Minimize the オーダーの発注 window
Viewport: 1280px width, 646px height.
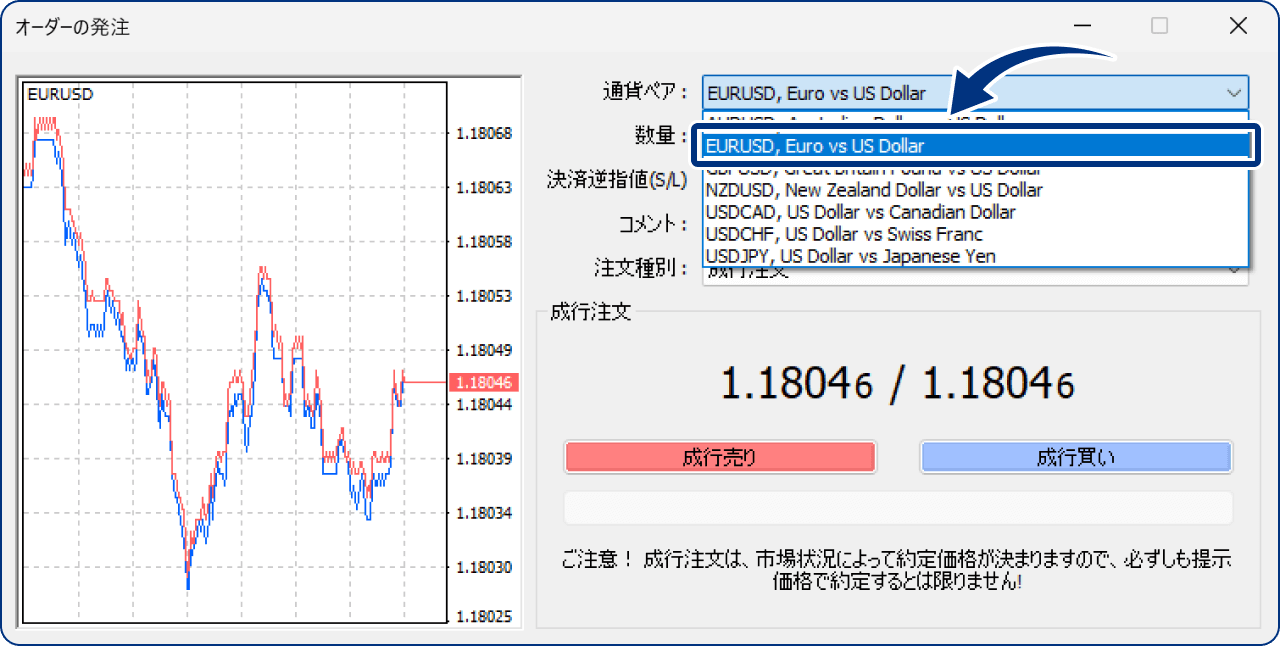point(1082,27)
